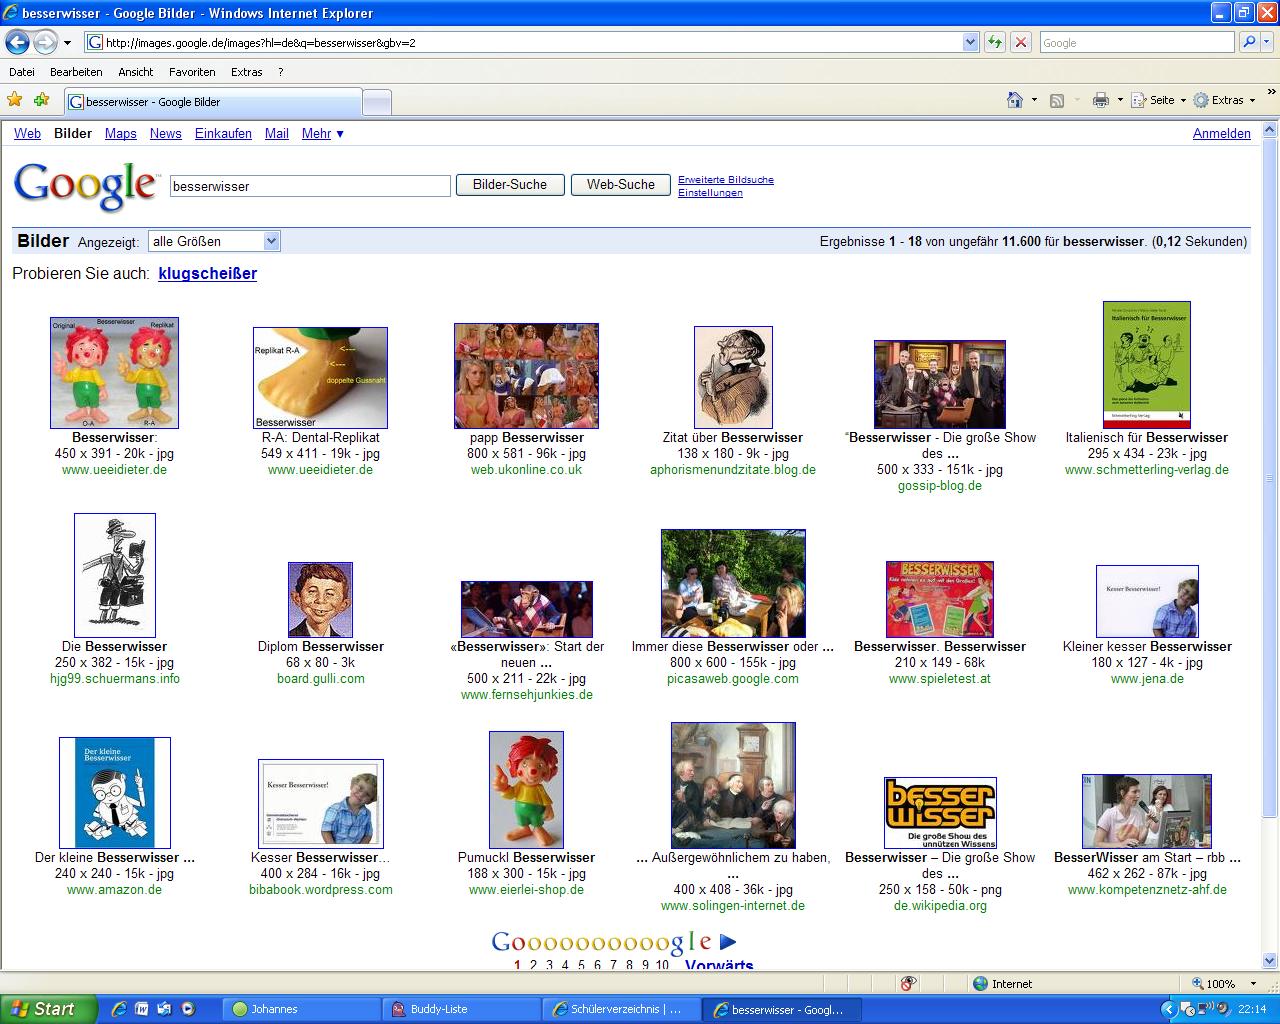Expand the Mehr dropdown link
The width and height of the screenshot is (1280, 1024).
click(322, 133)
